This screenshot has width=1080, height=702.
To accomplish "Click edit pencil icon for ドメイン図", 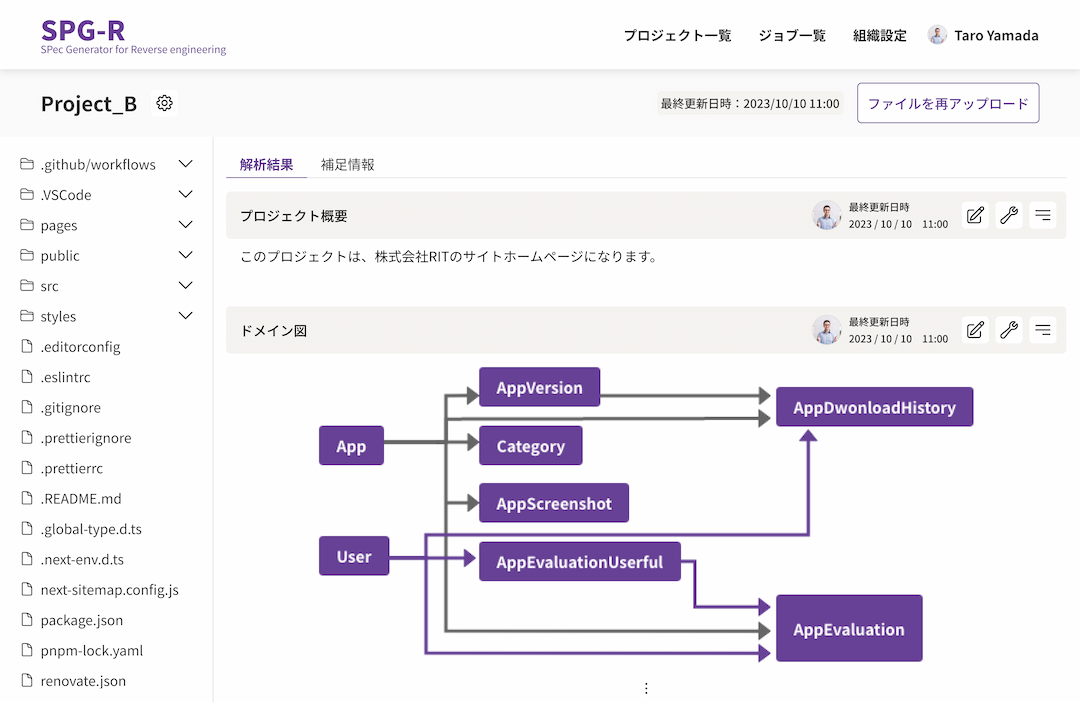I will point(975,330).
